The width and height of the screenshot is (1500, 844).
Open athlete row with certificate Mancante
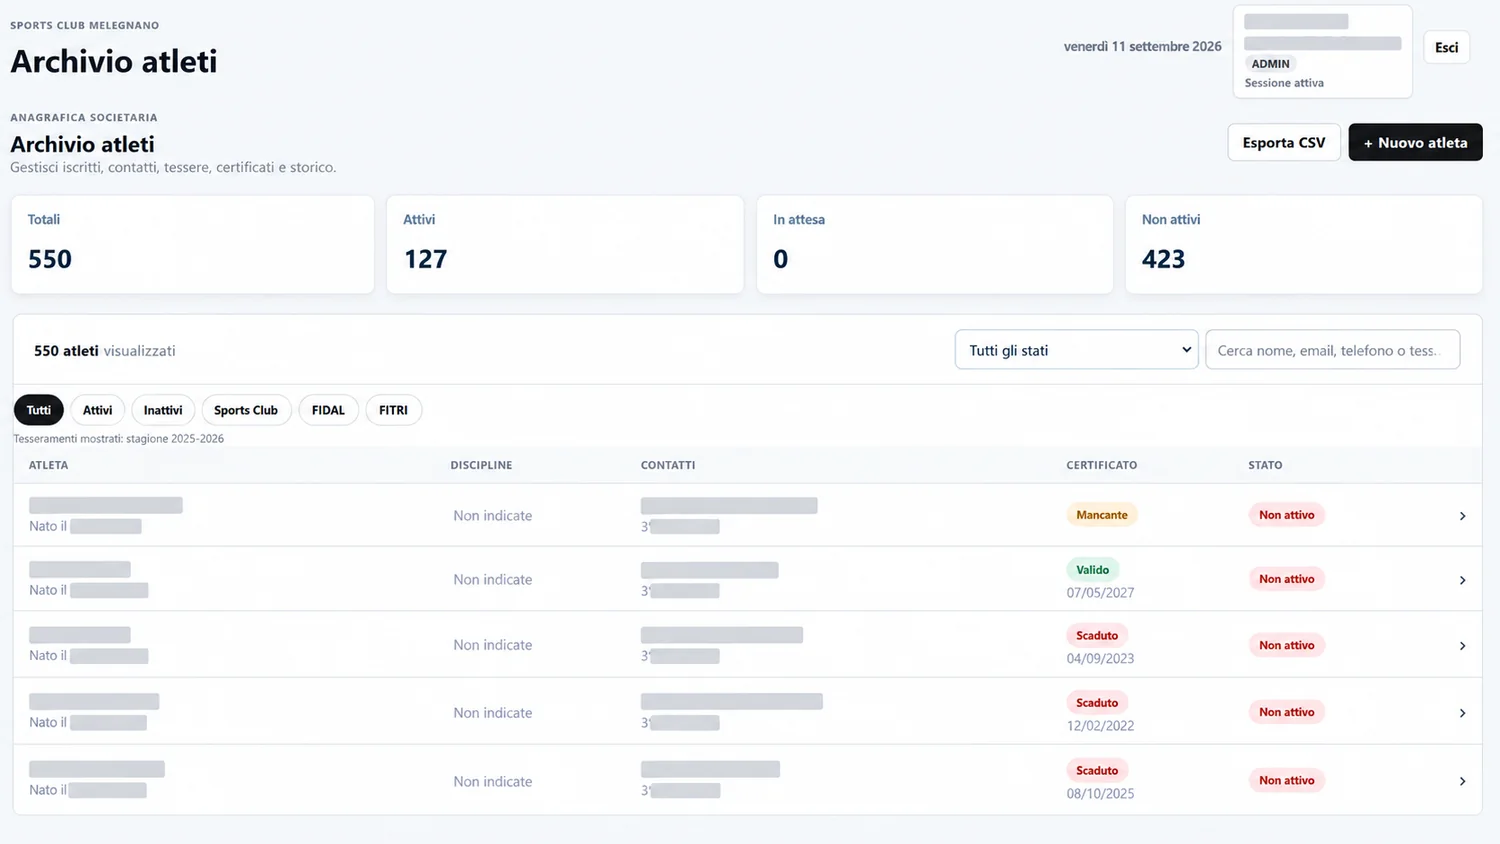(747, 515)
